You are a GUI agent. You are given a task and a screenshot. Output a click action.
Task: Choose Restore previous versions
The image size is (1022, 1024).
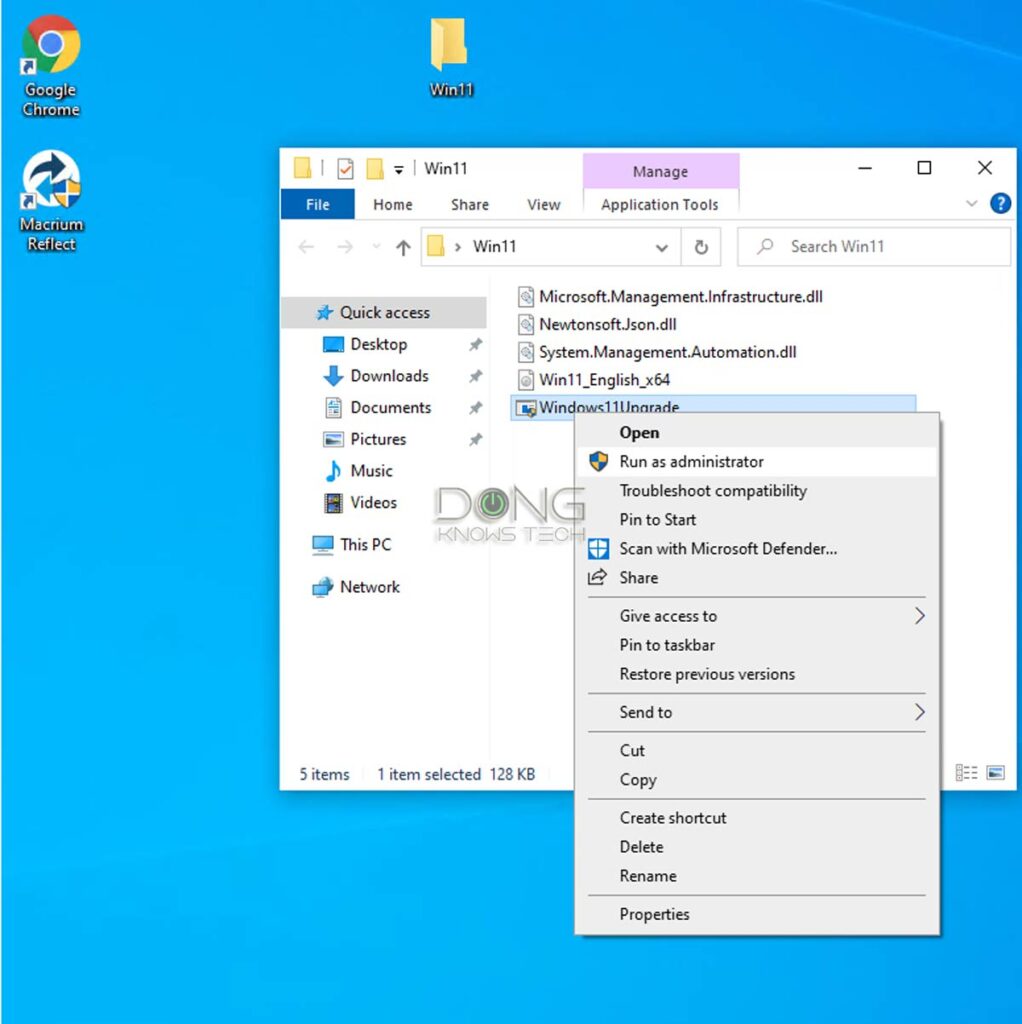(757, 674)
